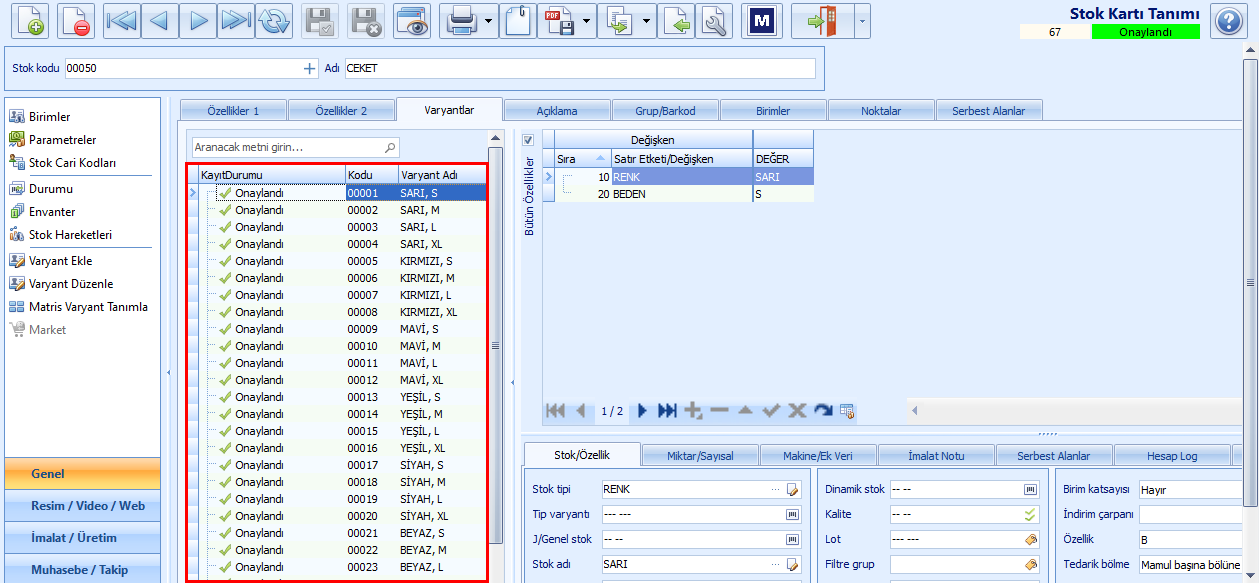Save as PDF icon
The image size is (1259, 583).
558,21
